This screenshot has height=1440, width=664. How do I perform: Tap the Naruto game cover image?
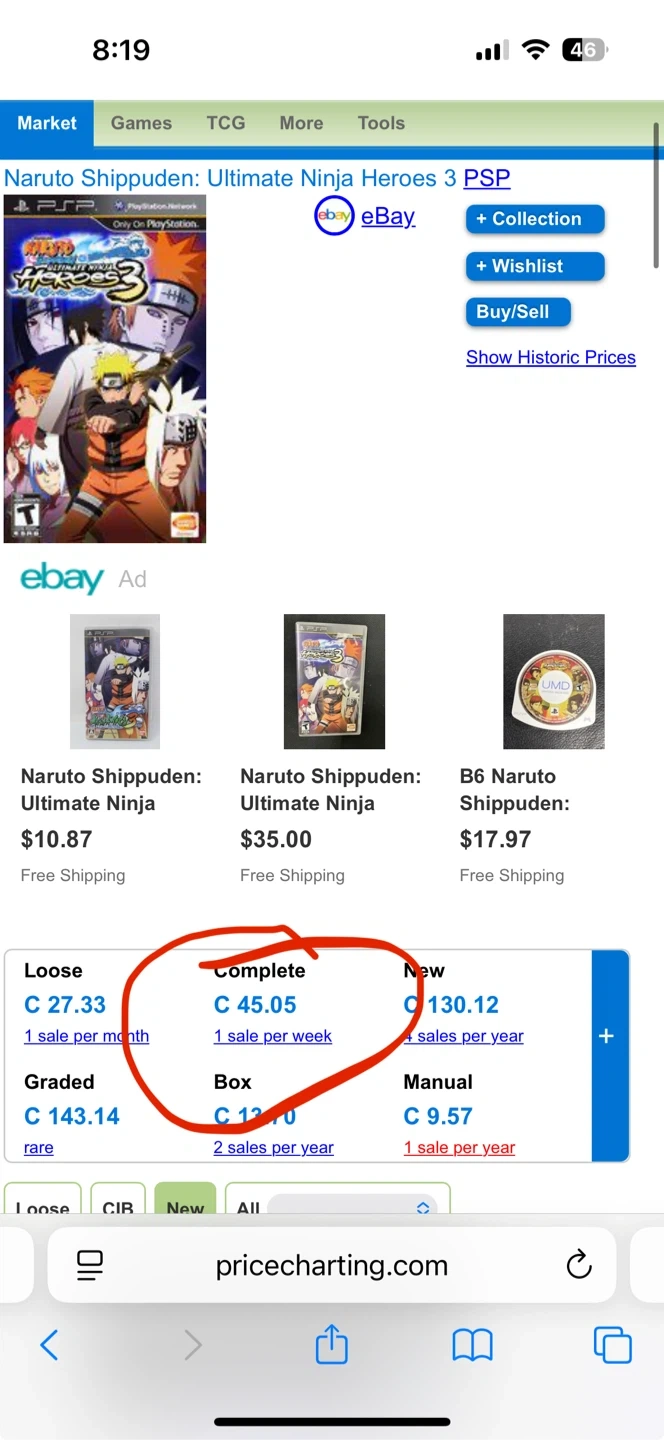point(105,369)
